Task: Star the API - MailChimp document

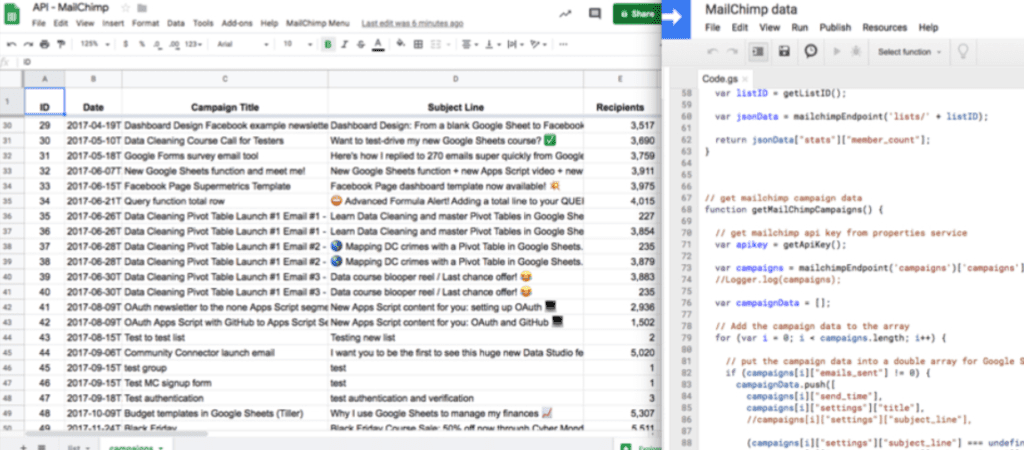Action: pos(125,8)
